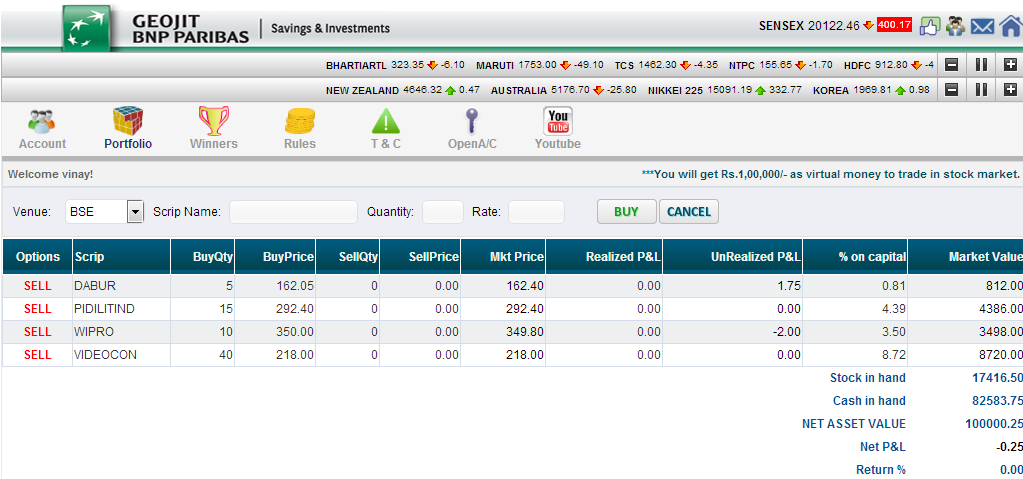Open the Account icon

tap(42, 121)
